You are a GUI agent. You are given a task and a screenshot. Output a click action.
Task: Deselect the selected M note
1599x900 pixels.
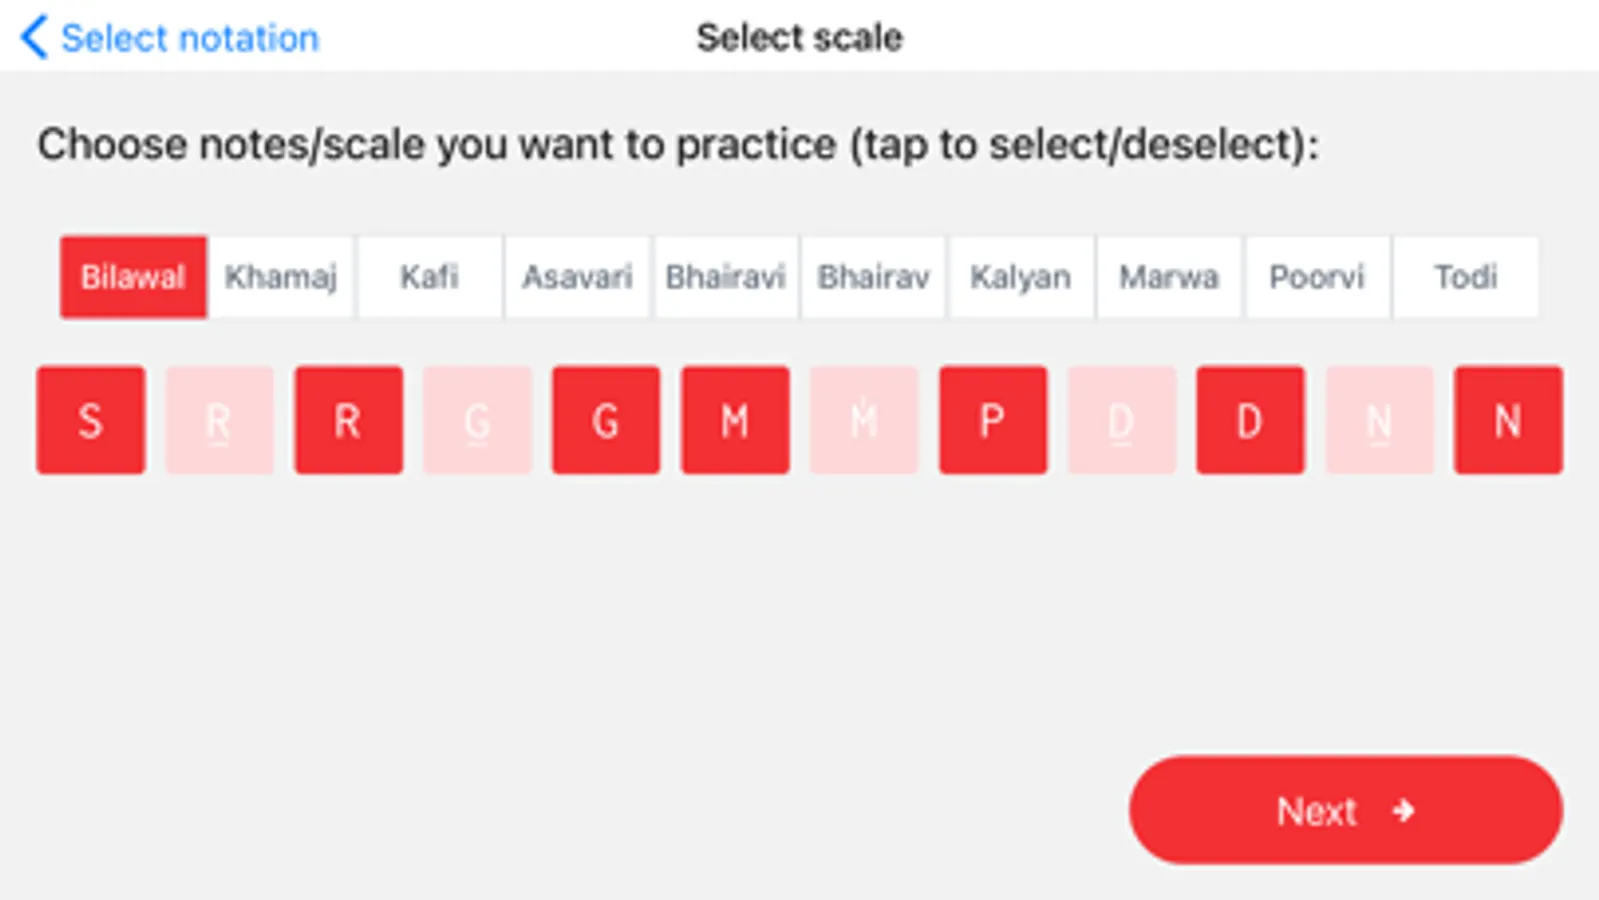tap(735, 420)
